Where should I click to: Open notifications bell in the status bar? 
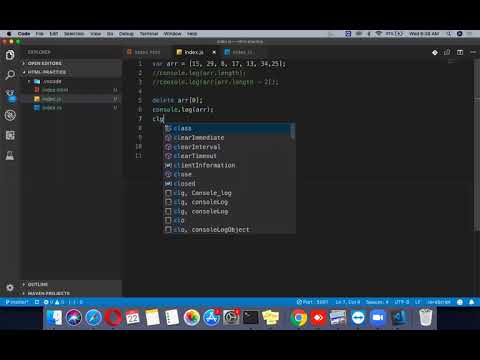click(472, 302)
